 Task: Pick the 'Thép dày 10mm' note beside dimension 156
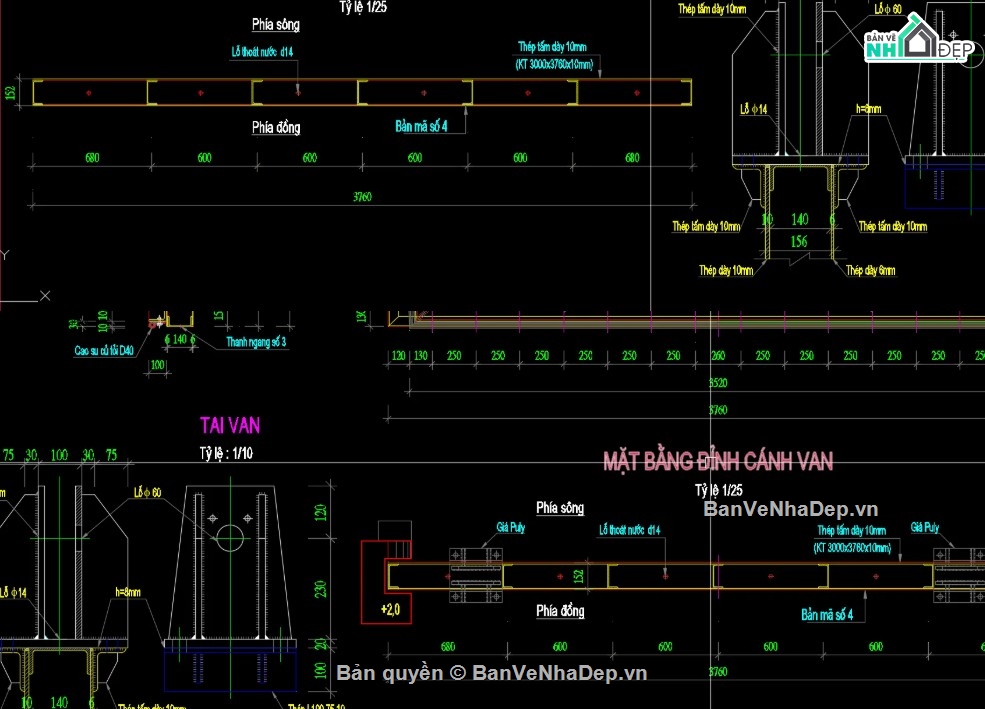(726, 271)
